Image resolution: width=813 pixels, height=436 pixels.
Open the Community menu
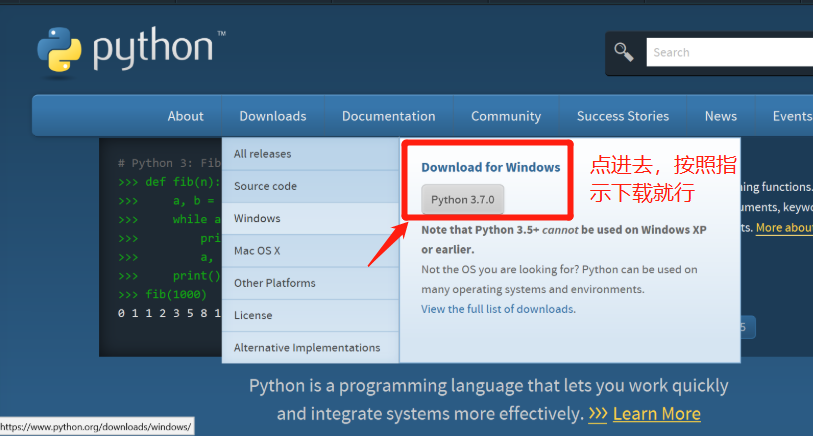tap(506, 116)
